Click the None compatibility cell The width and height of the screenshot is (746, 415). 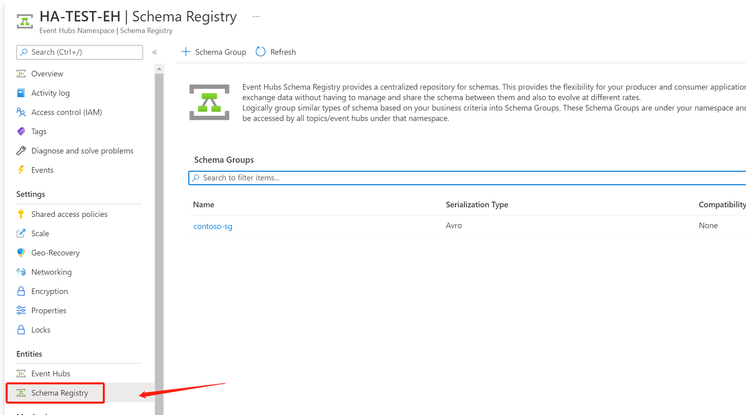[708, 226]
